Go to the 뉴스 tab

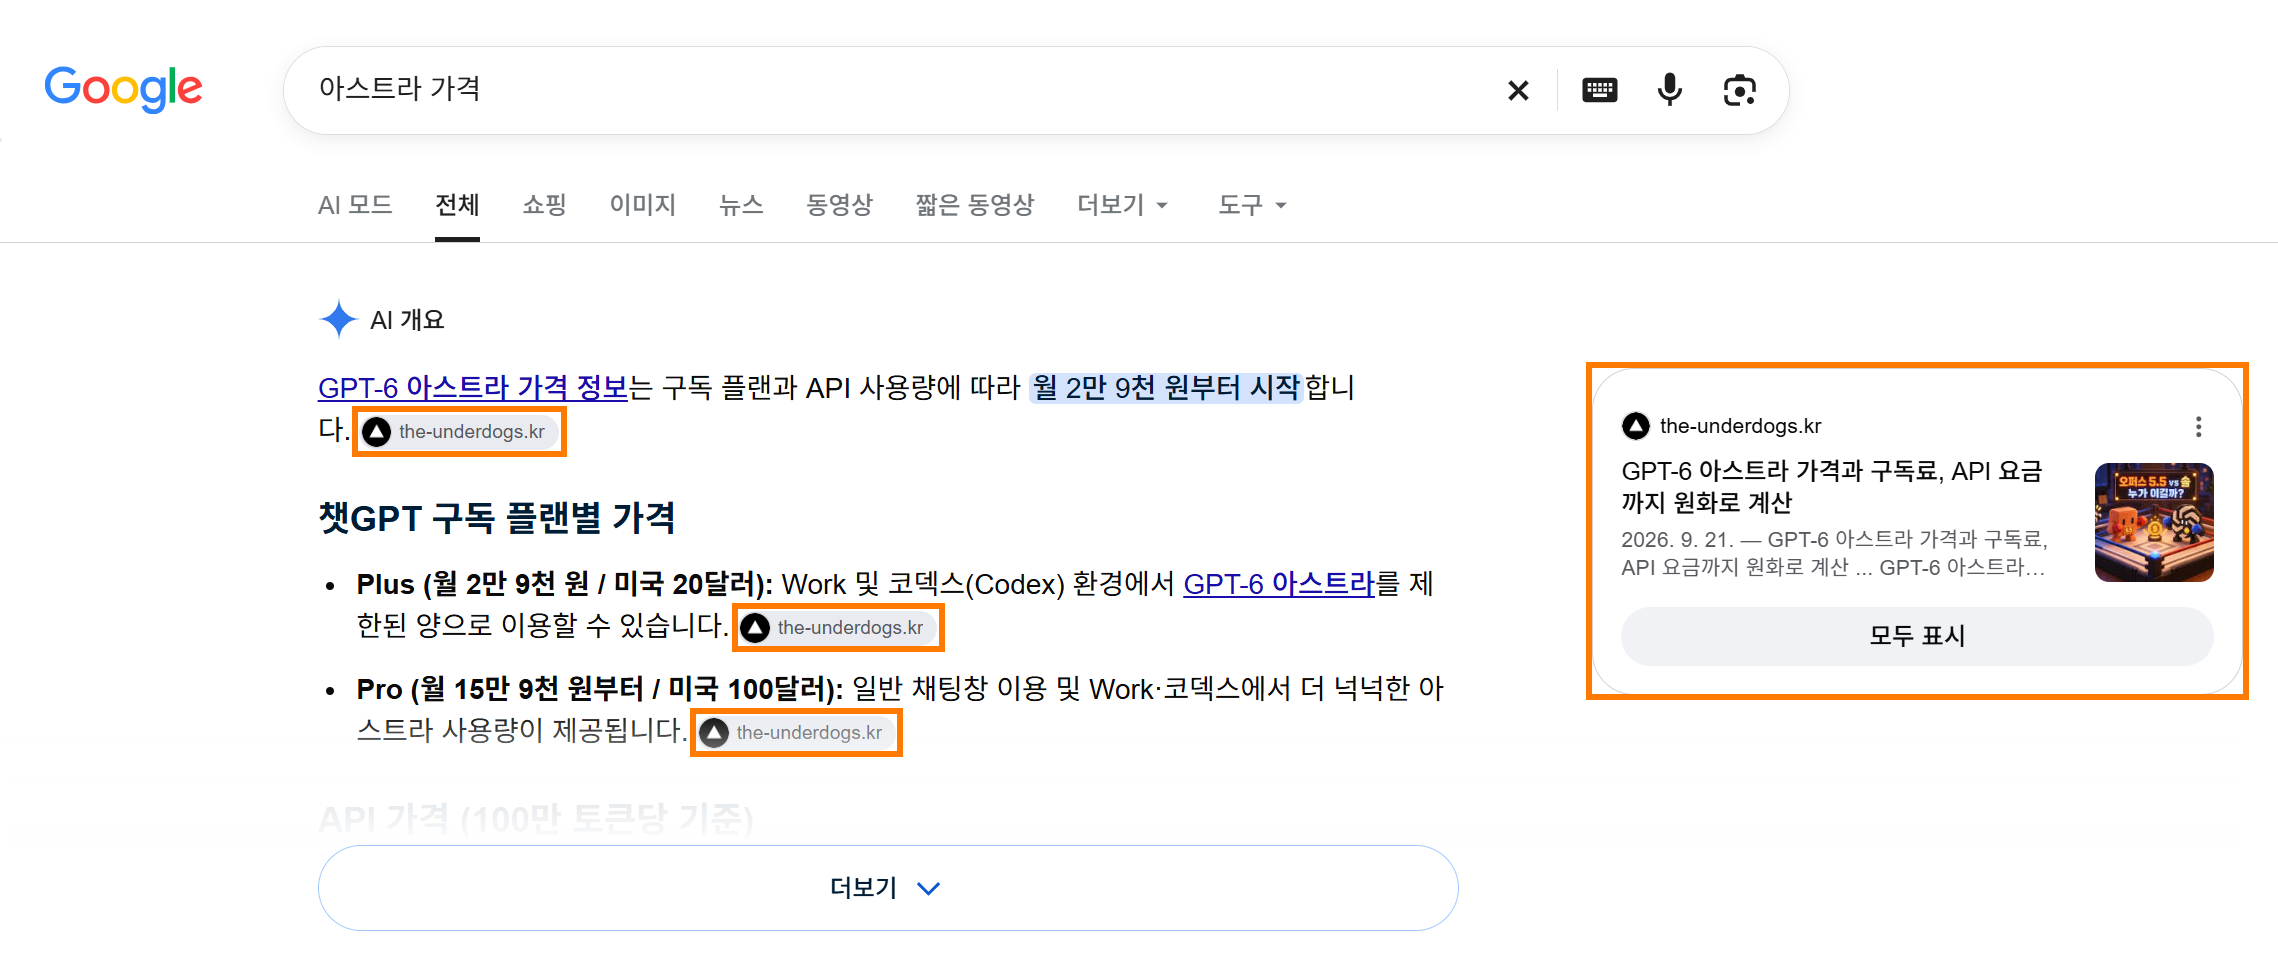(x=741, y=205)
